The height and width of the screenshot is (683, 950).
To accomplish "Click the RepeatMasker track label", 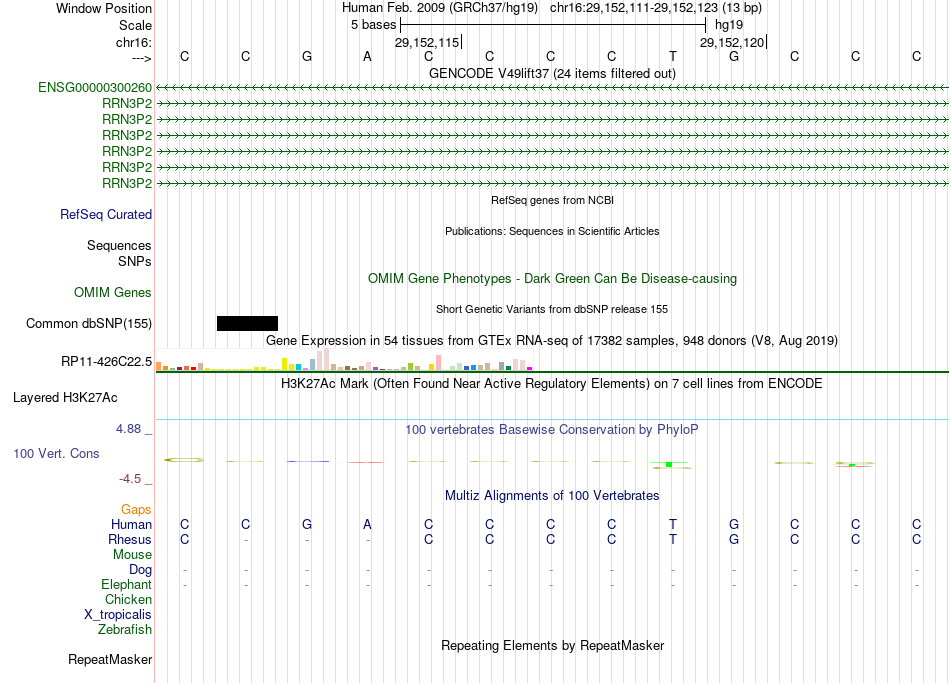I will point(110,659).
